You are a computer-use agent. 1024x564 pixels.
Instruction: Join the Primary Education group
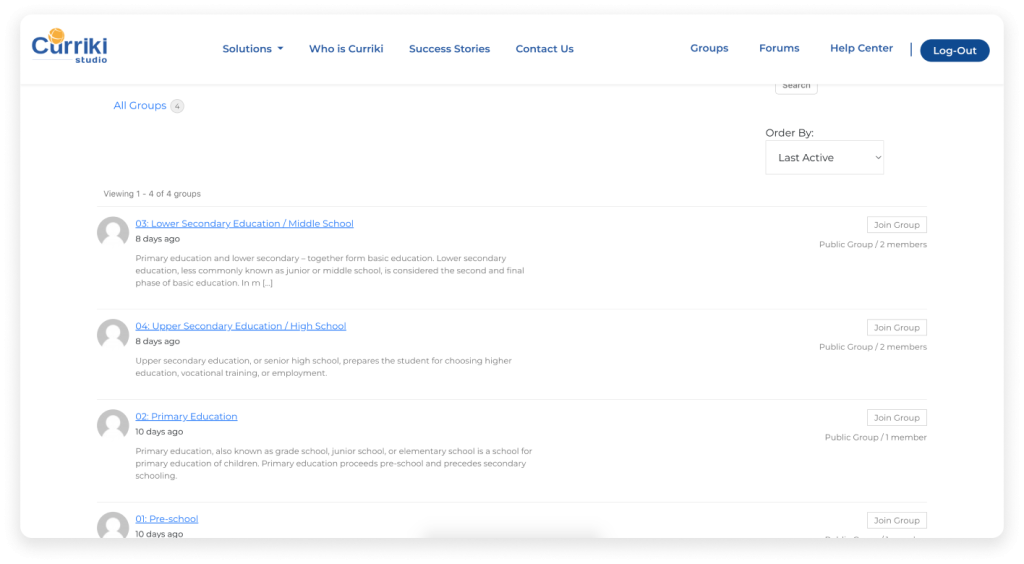tap(897, 418)
